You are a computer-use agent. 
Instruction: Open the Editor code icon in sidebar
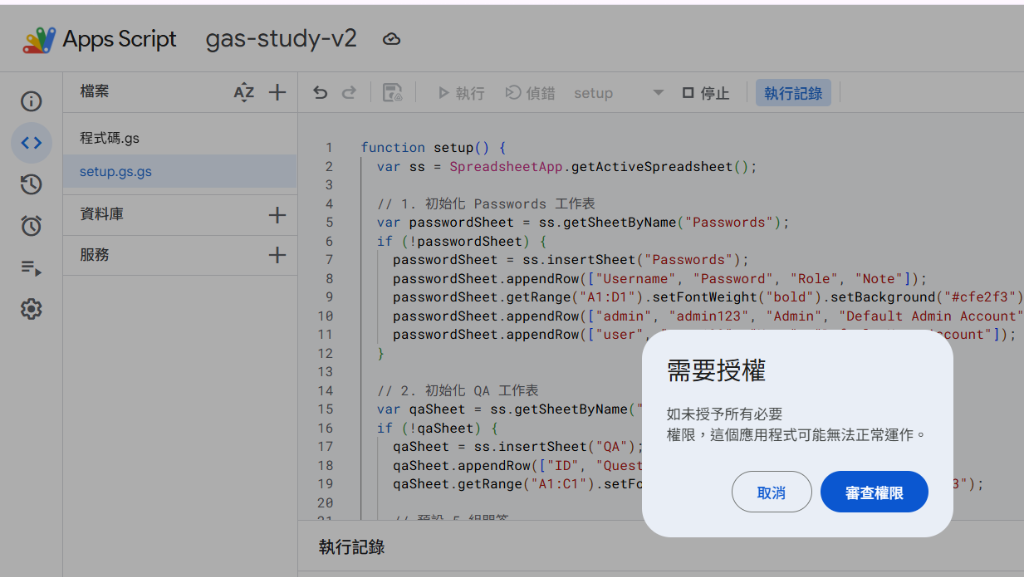click(31, 143)
